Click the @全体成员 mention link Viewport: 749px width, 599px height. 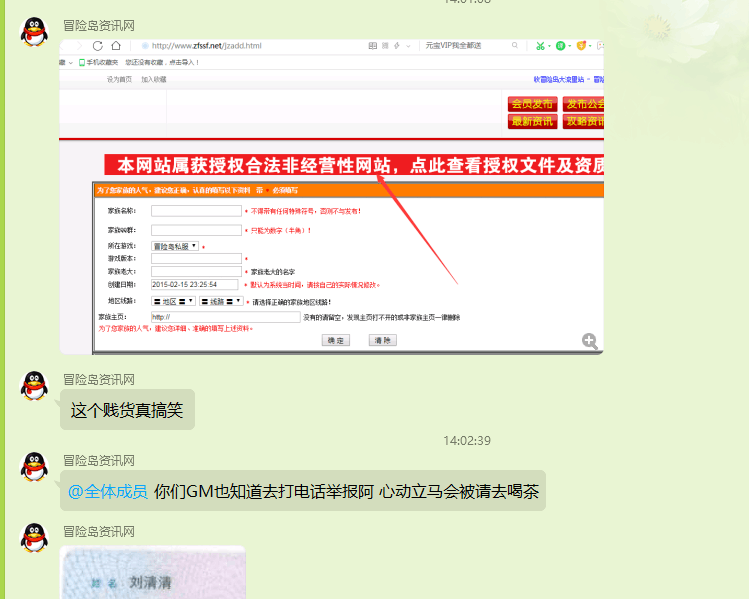click(108, 491)
